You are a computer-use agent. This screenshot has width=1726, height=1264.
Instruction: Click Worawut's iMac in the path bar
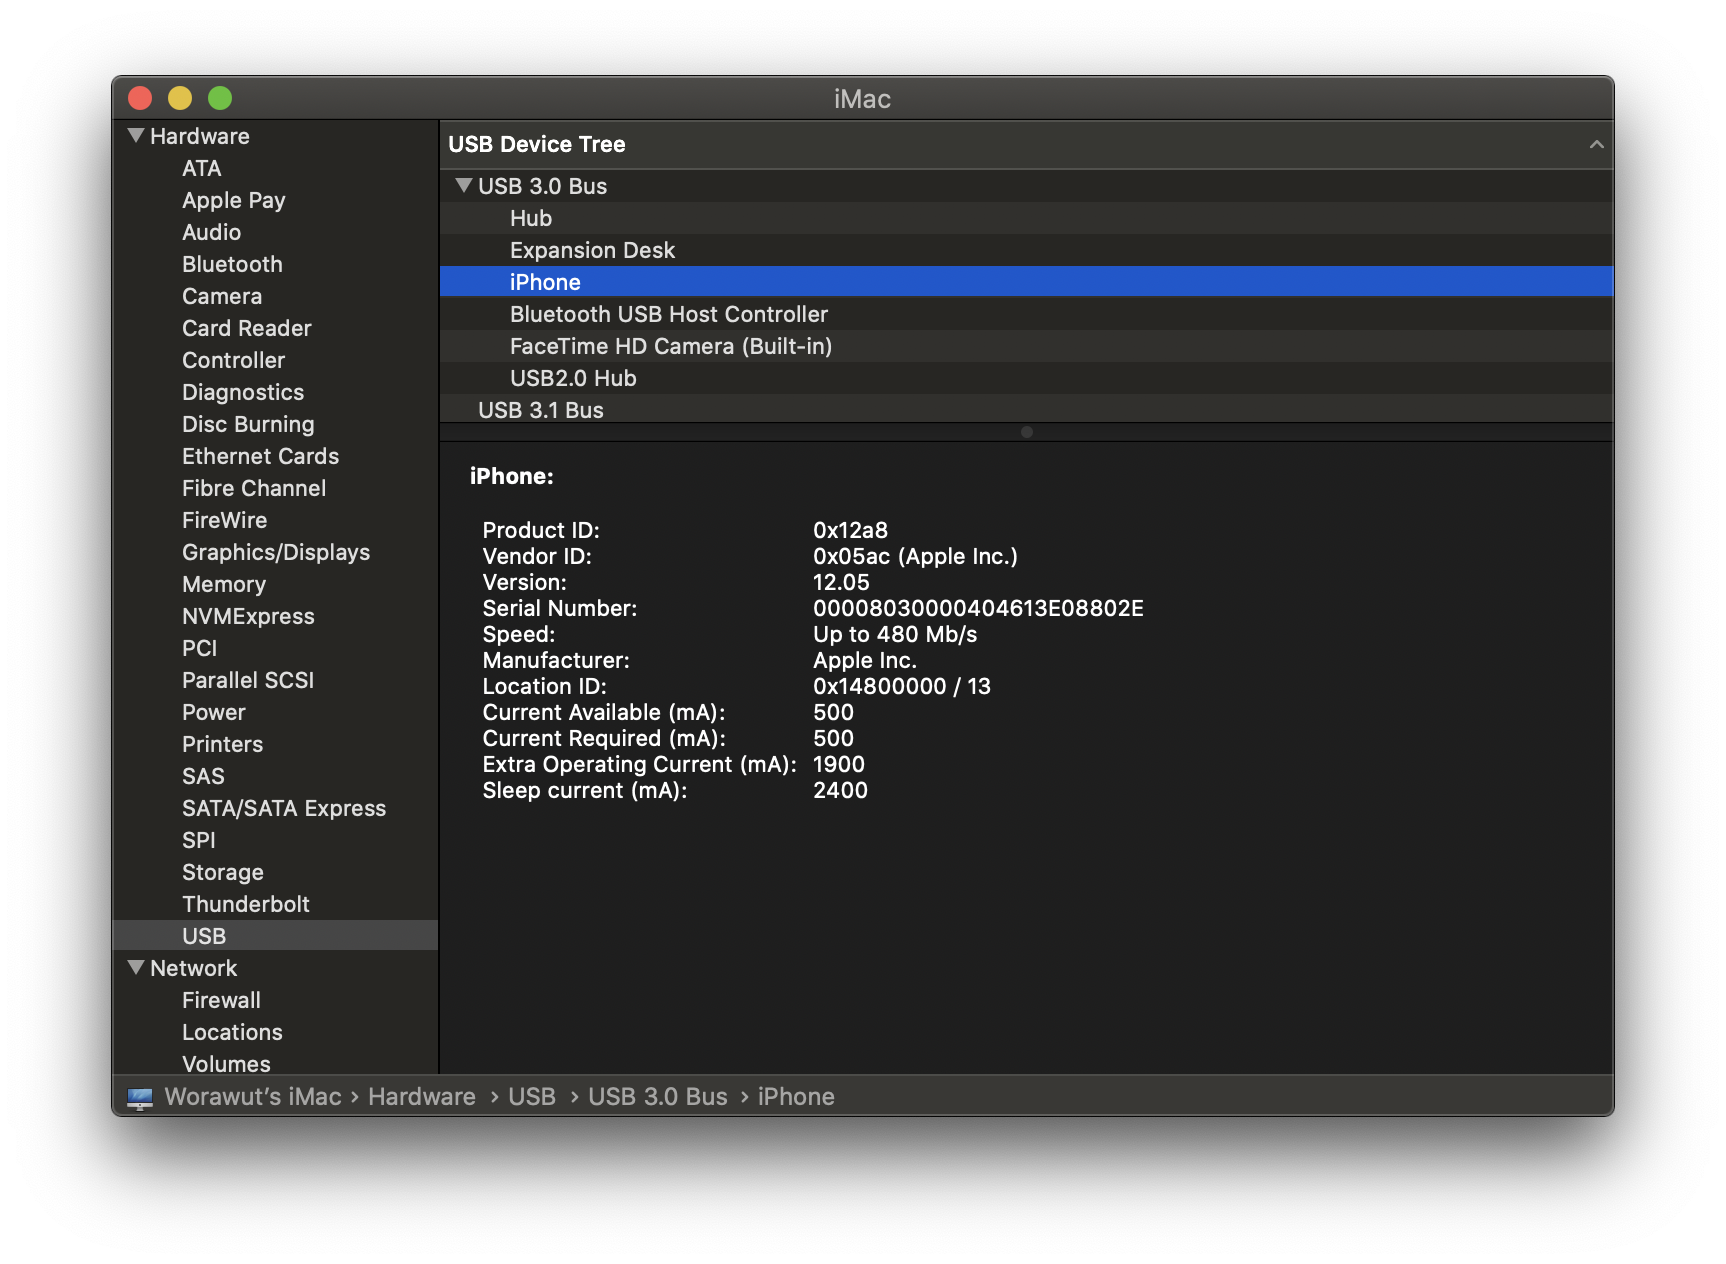click(253, 1097)
